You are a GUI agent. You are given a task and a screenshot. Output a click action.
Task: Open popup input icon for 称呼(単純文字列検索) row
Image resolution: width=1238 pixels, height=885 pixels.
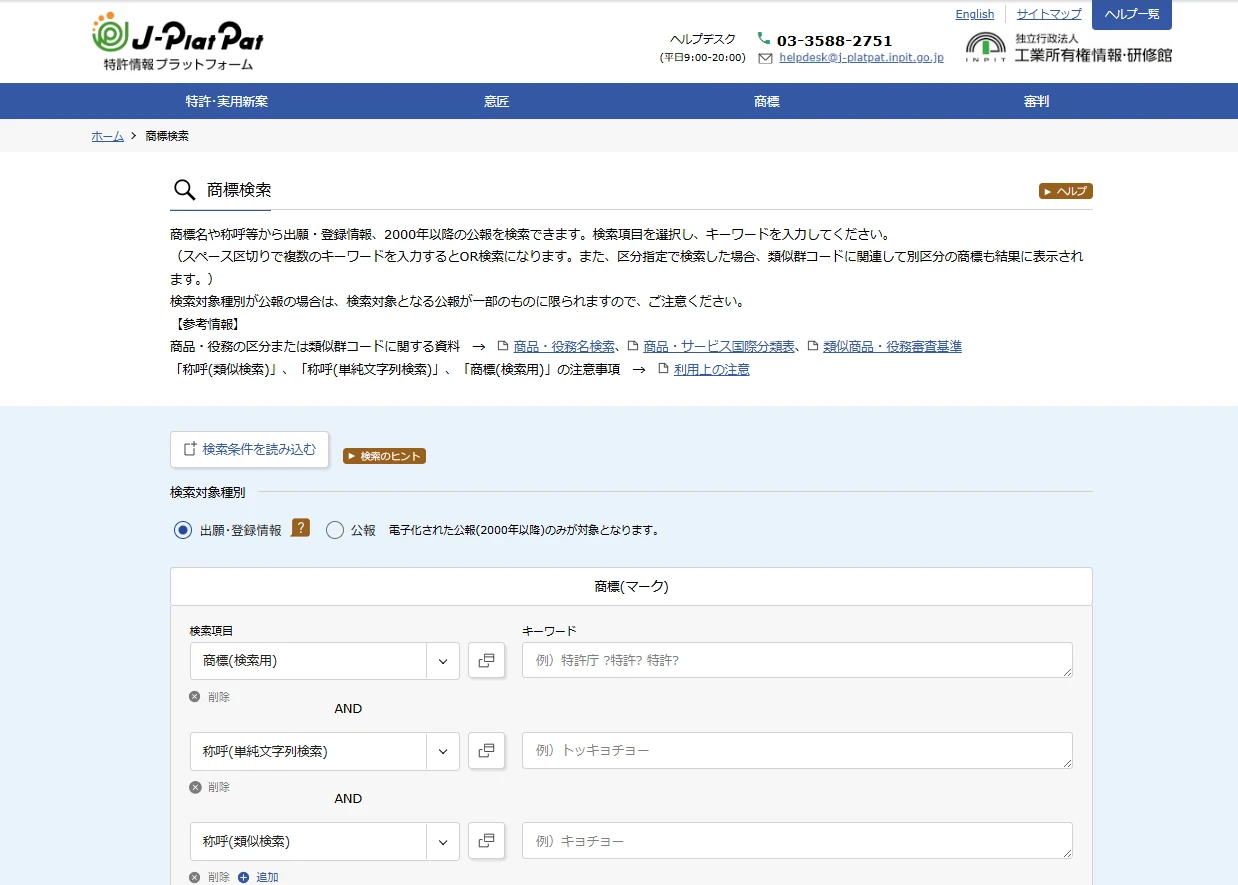486,751
